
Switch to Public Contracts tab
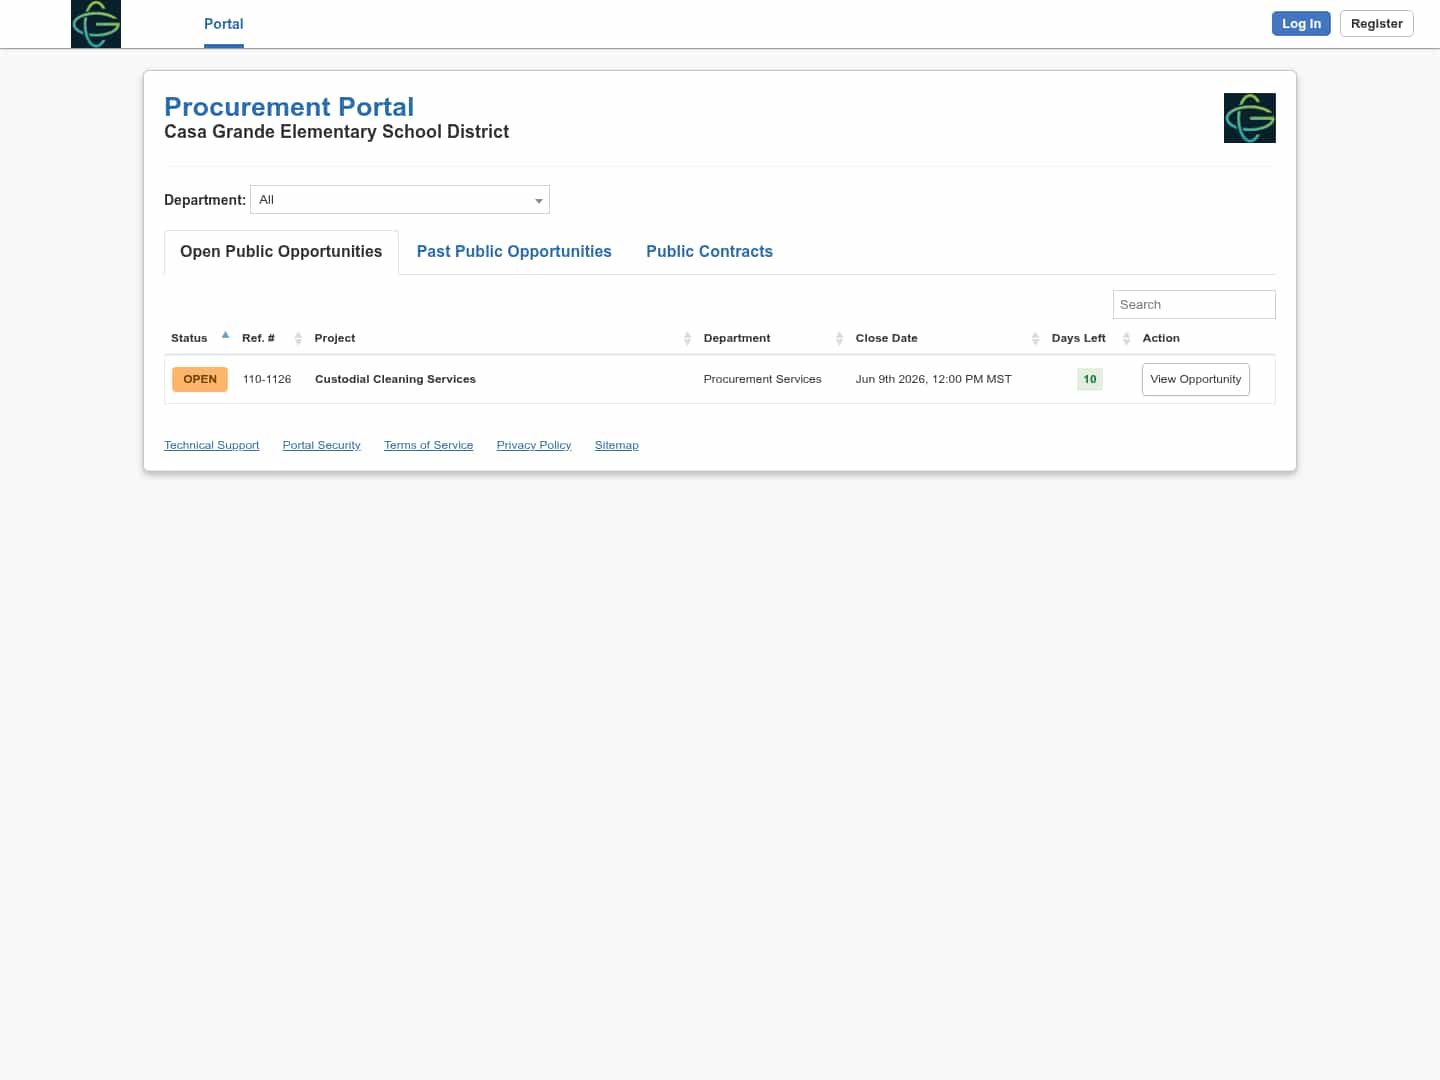709,252
